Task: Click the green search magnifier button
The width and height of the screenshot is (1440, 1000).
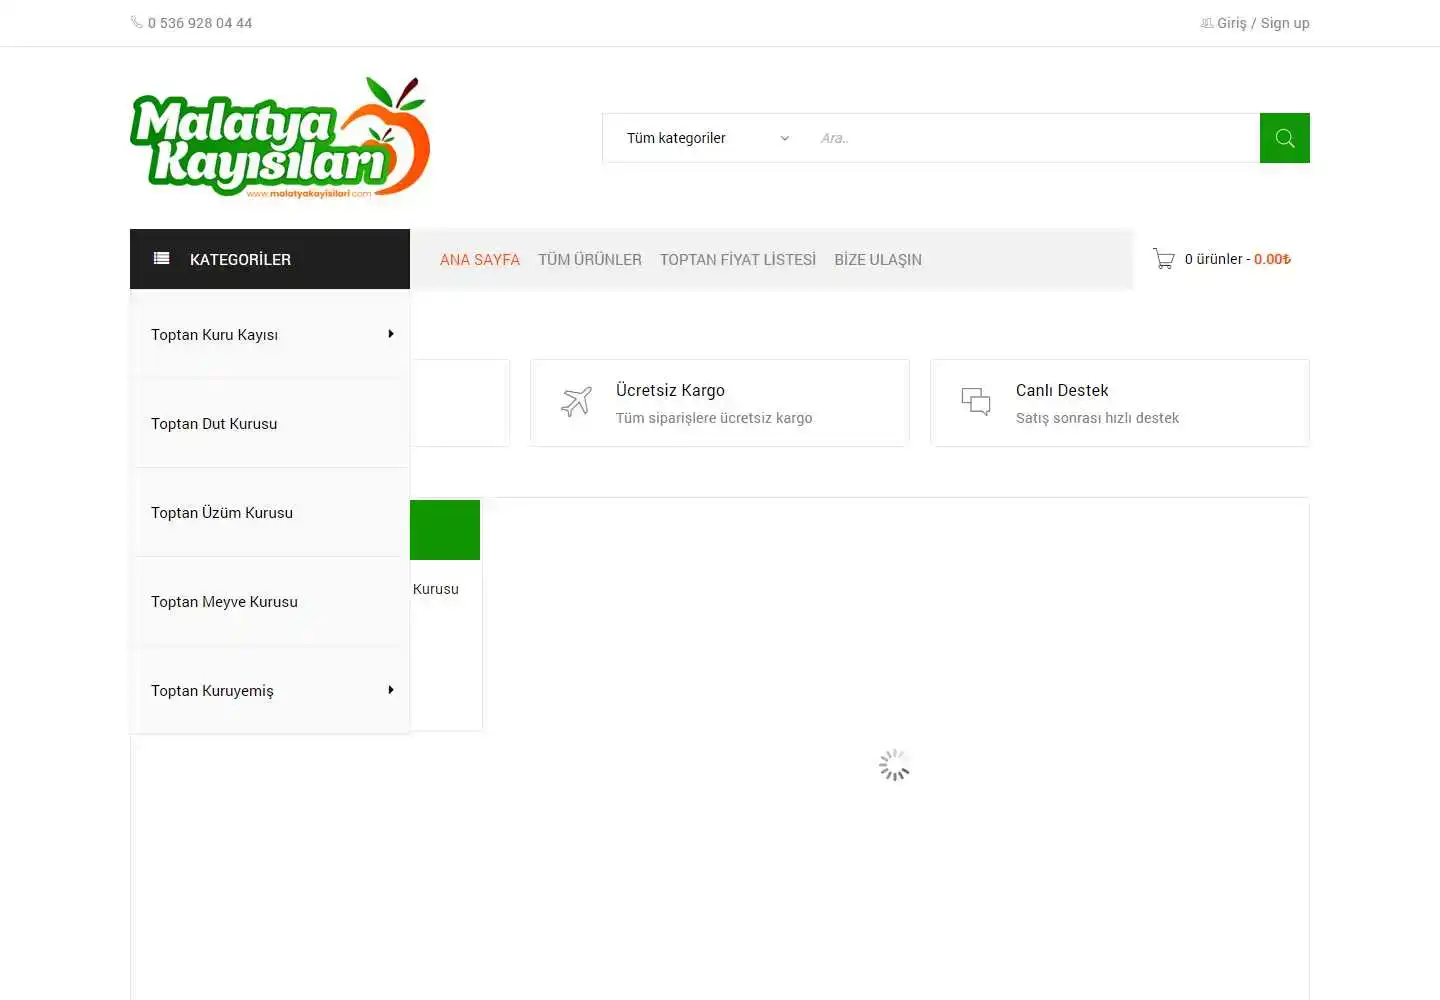Action: point(1285,138)
